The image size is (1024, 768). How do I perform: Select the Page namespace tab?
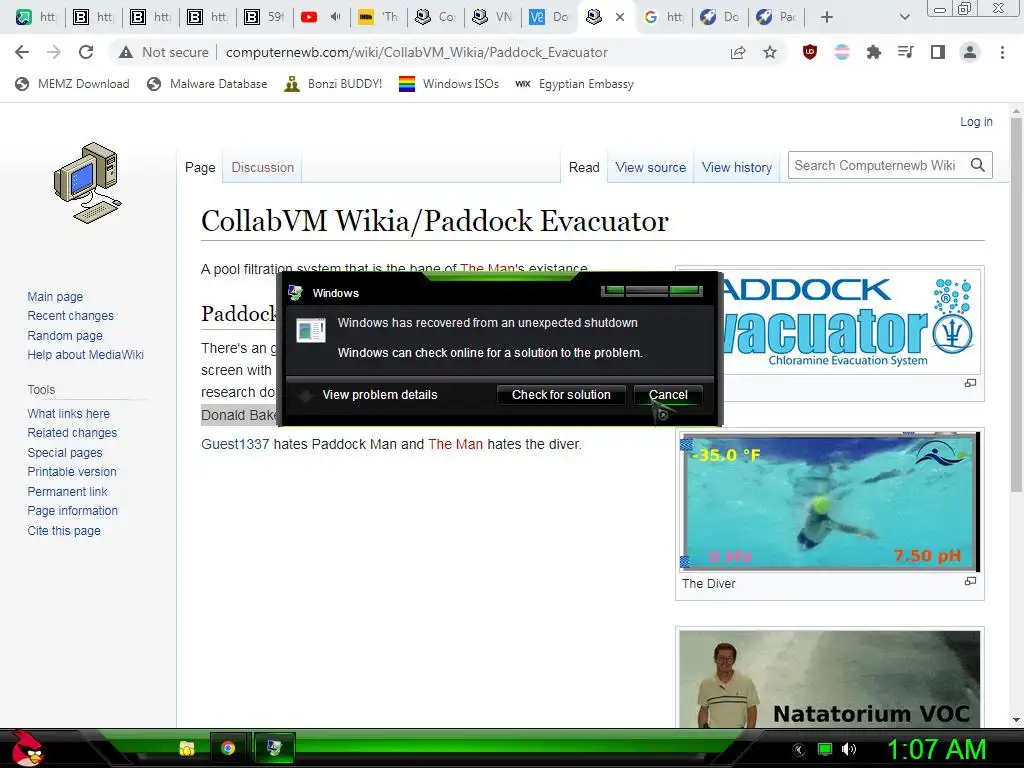pyautogui.click(x=200, y=167)
